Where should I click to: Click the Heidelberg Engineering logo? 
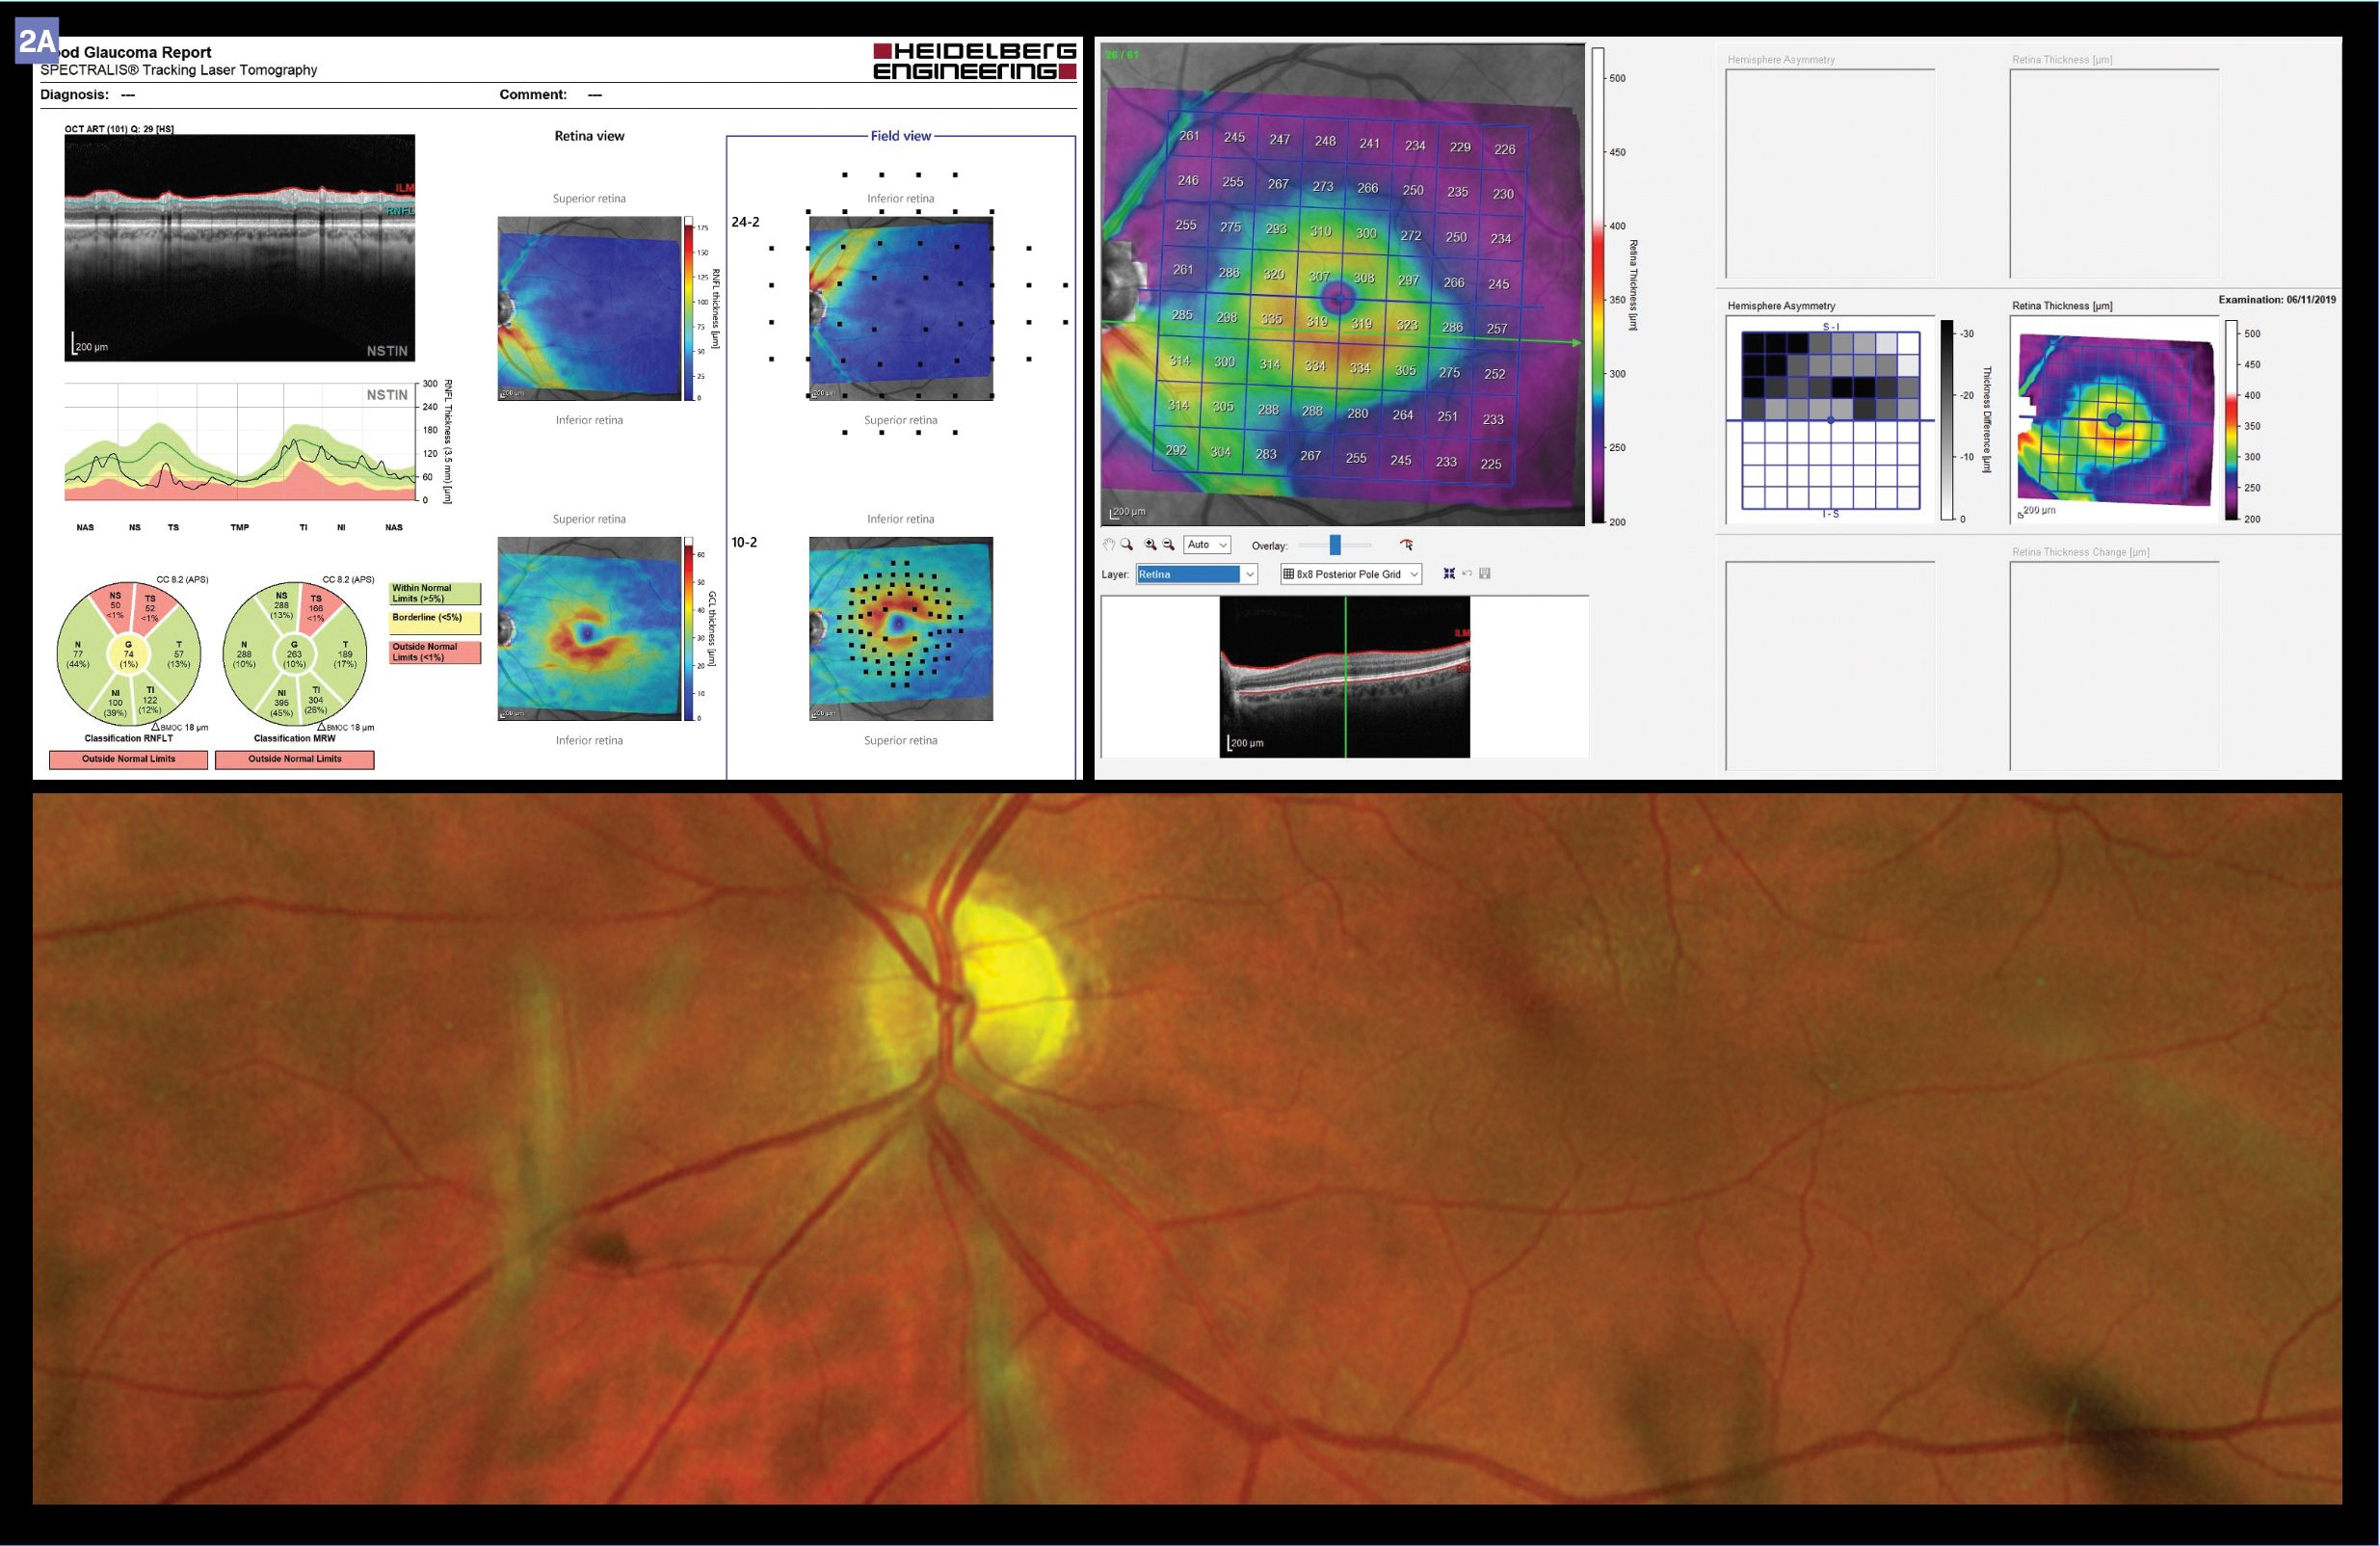[974, 61]
